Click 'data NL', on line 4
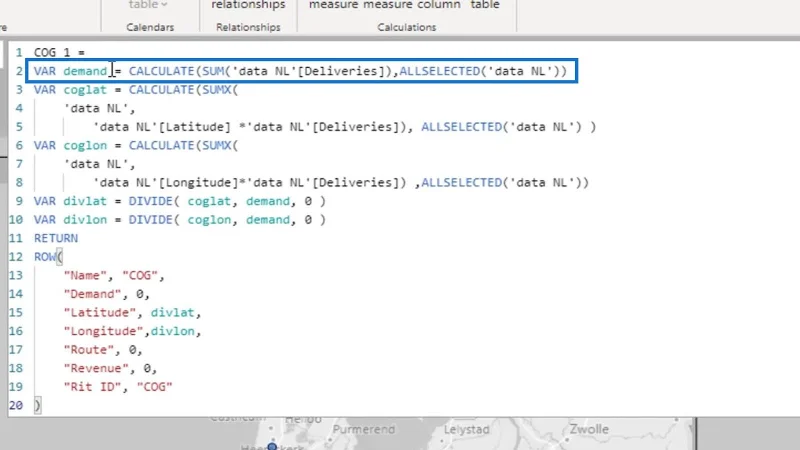The height and width of the screenshot is (450, 800). point(99,108)
